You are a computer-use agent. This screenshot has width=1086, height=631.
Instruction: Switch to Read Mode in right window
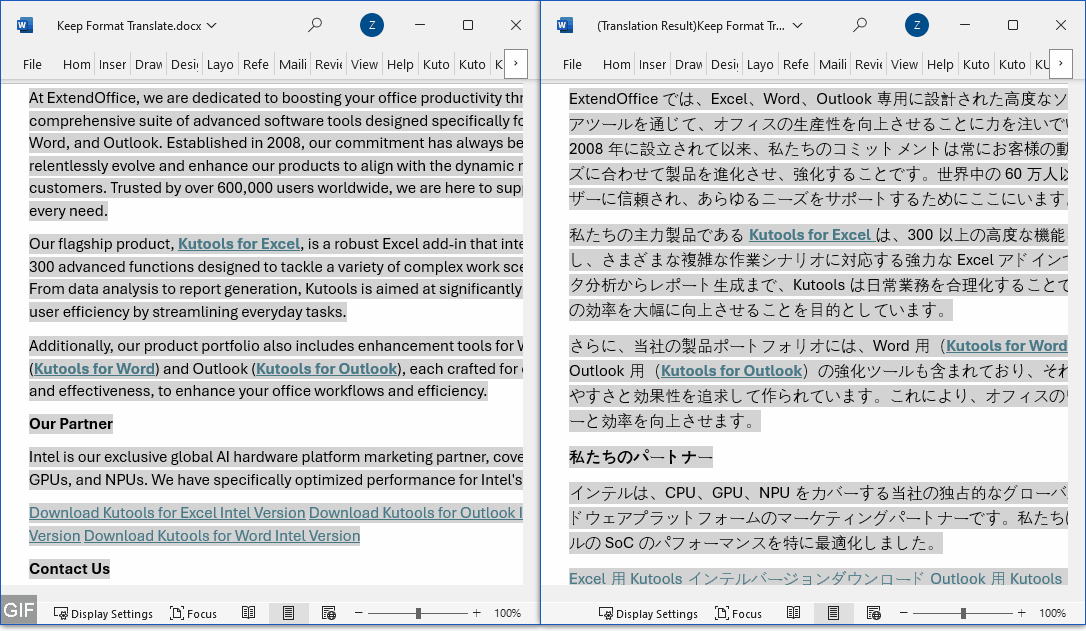coord(794,613)
